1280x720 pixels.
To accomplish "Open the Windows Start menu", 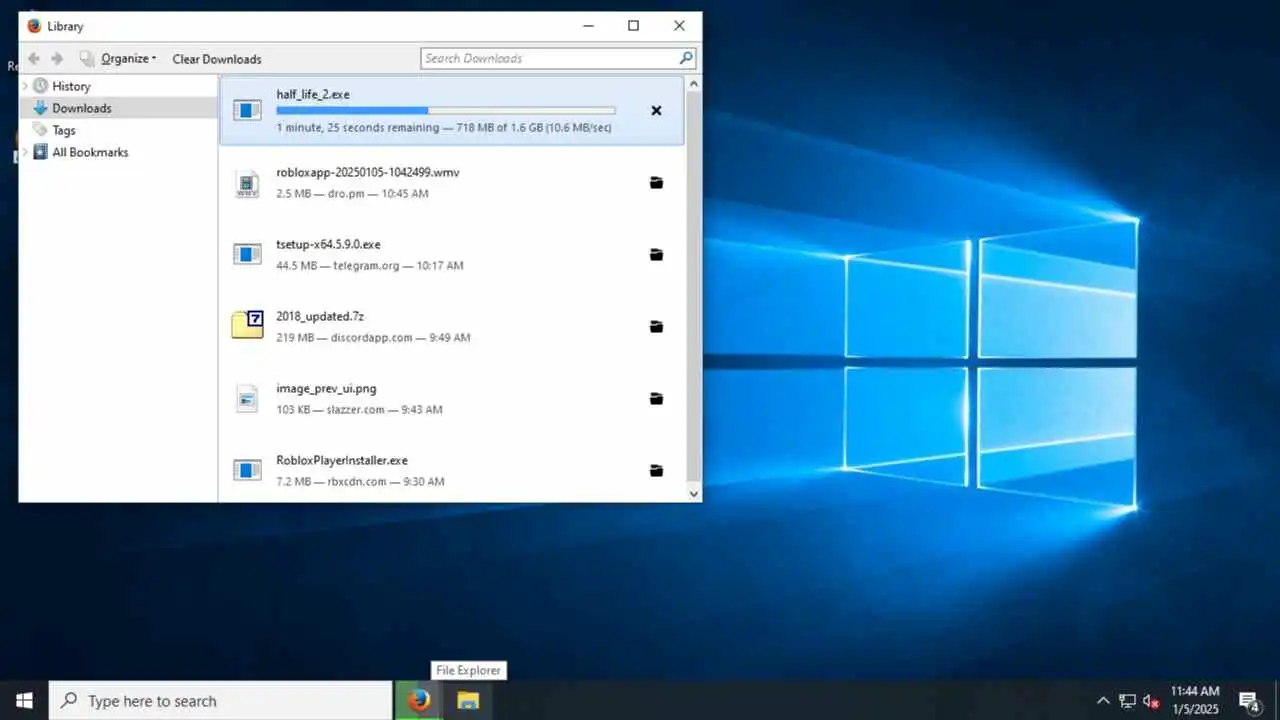I will click(x=24, y=701).
